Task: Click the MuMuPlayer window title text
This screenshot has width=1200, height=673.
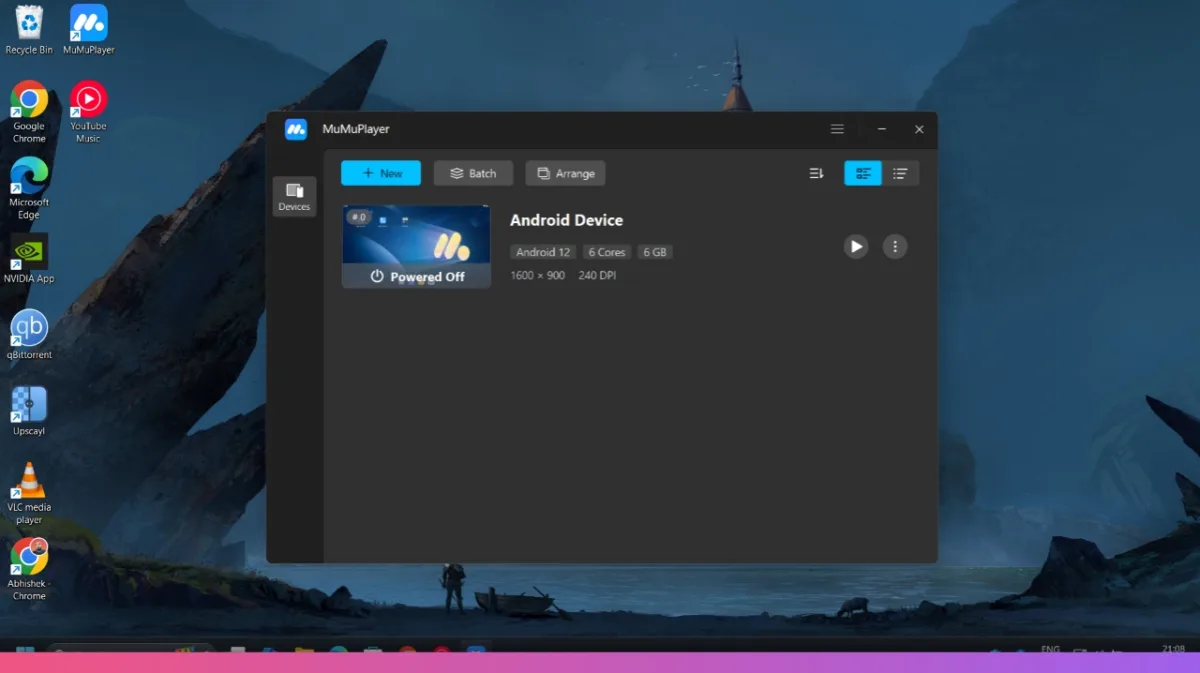Action: [356, 129]
